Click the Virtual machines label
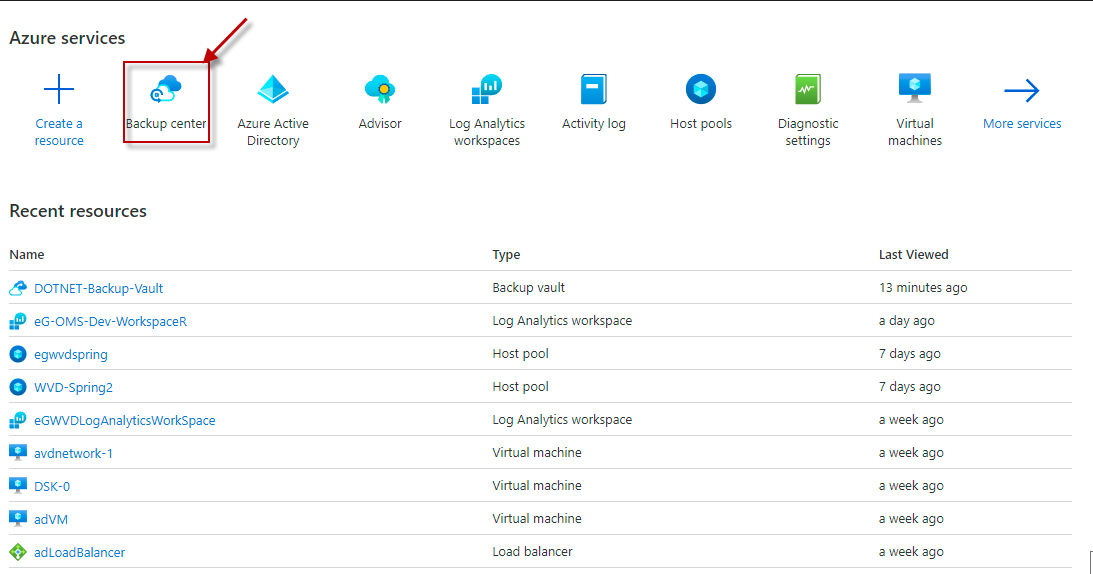The width and height of the screenshot is (1093, 574). 915,132
